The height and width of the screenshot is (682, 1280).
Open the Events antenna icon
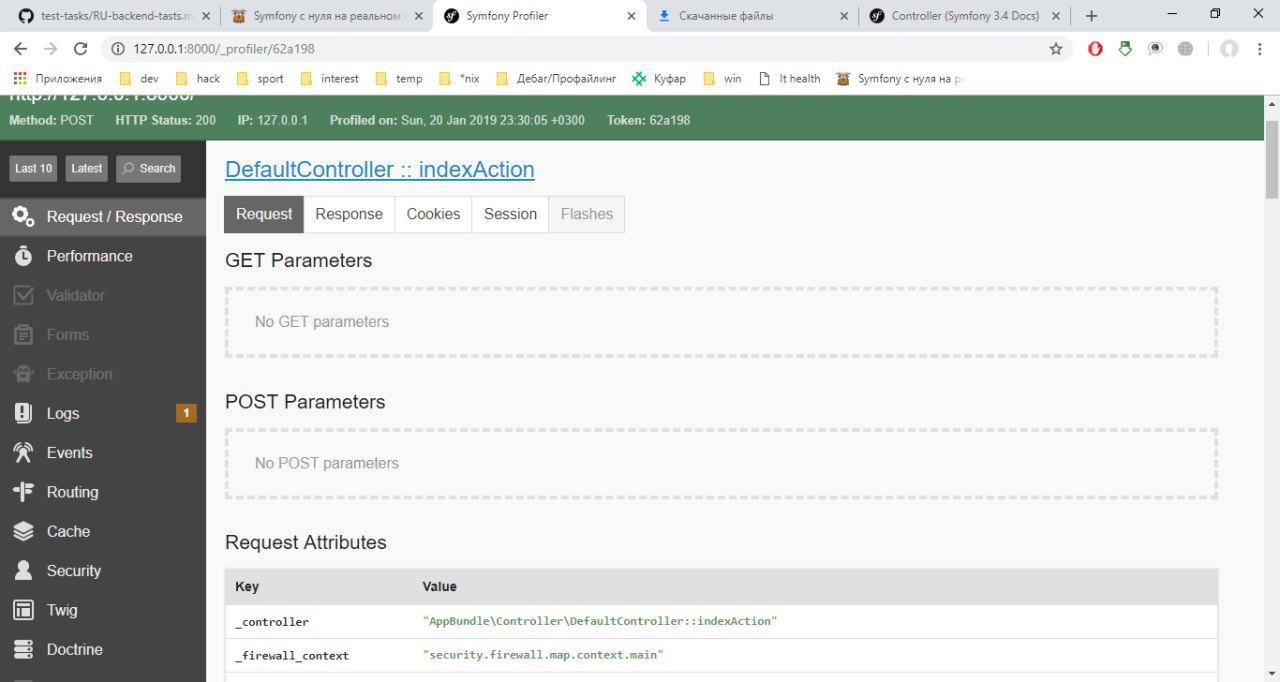23,453
